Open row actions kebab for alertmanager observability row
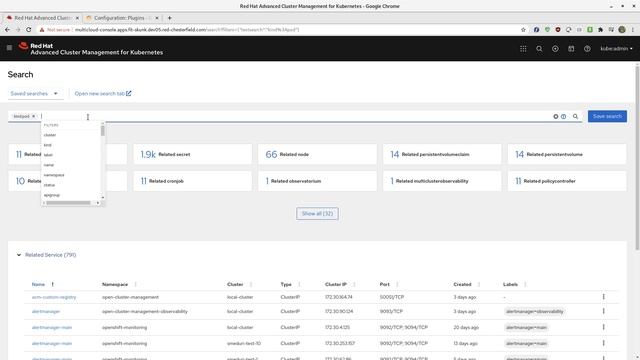This screenshot has height=360, width=640. click(603, 311)
